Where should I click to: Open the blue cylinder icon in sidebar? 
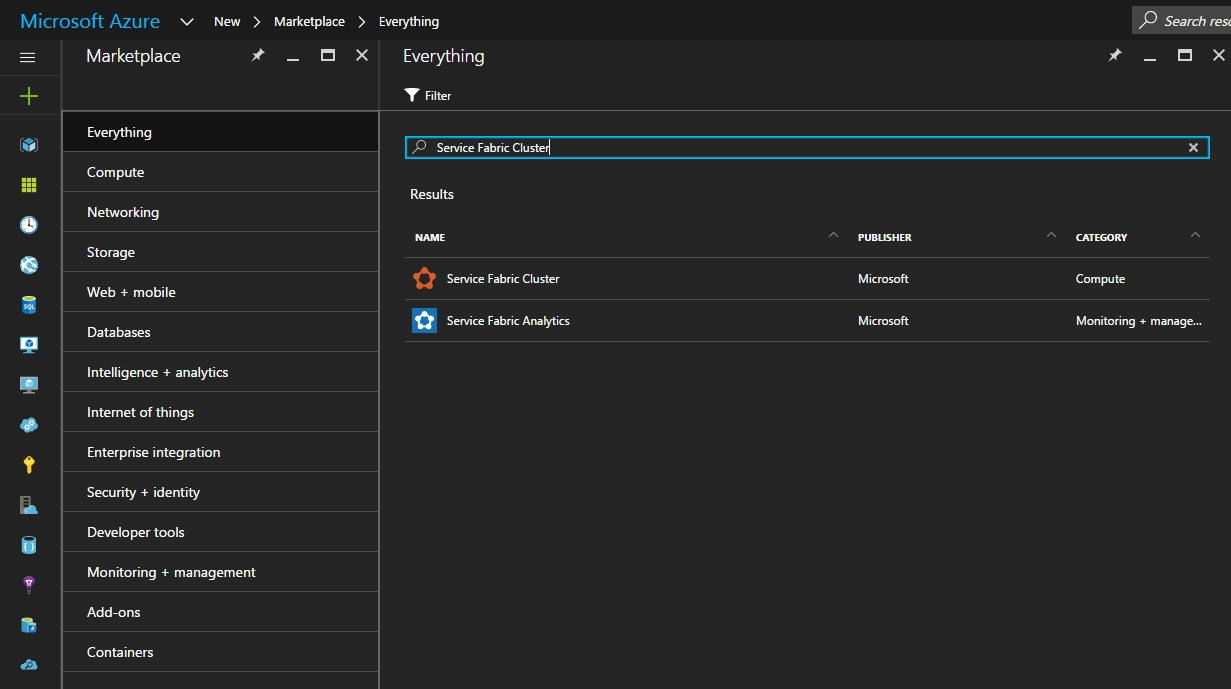pyautogui.click(x=29, y=545)
